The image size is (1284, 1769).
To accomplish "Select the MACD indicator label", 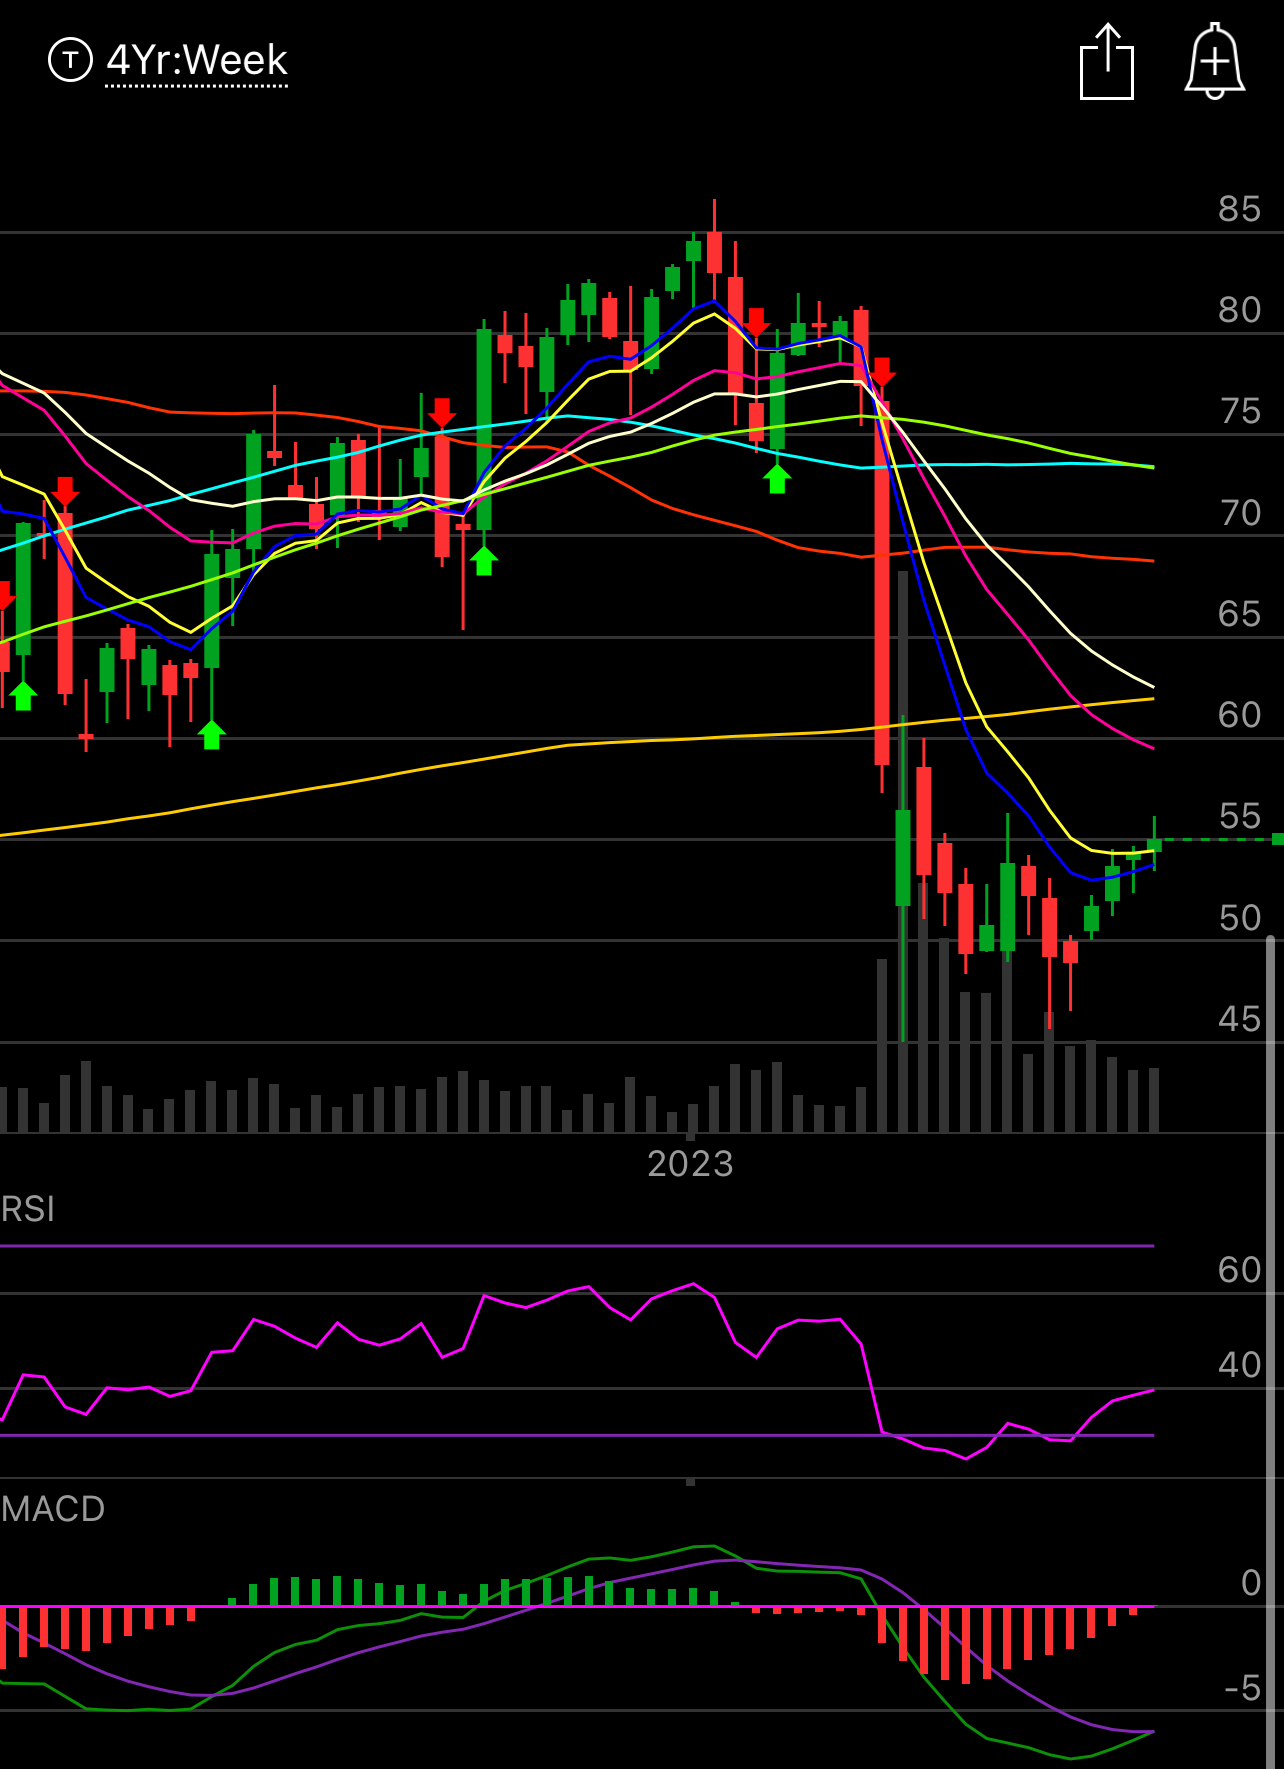I will 53,1509.
